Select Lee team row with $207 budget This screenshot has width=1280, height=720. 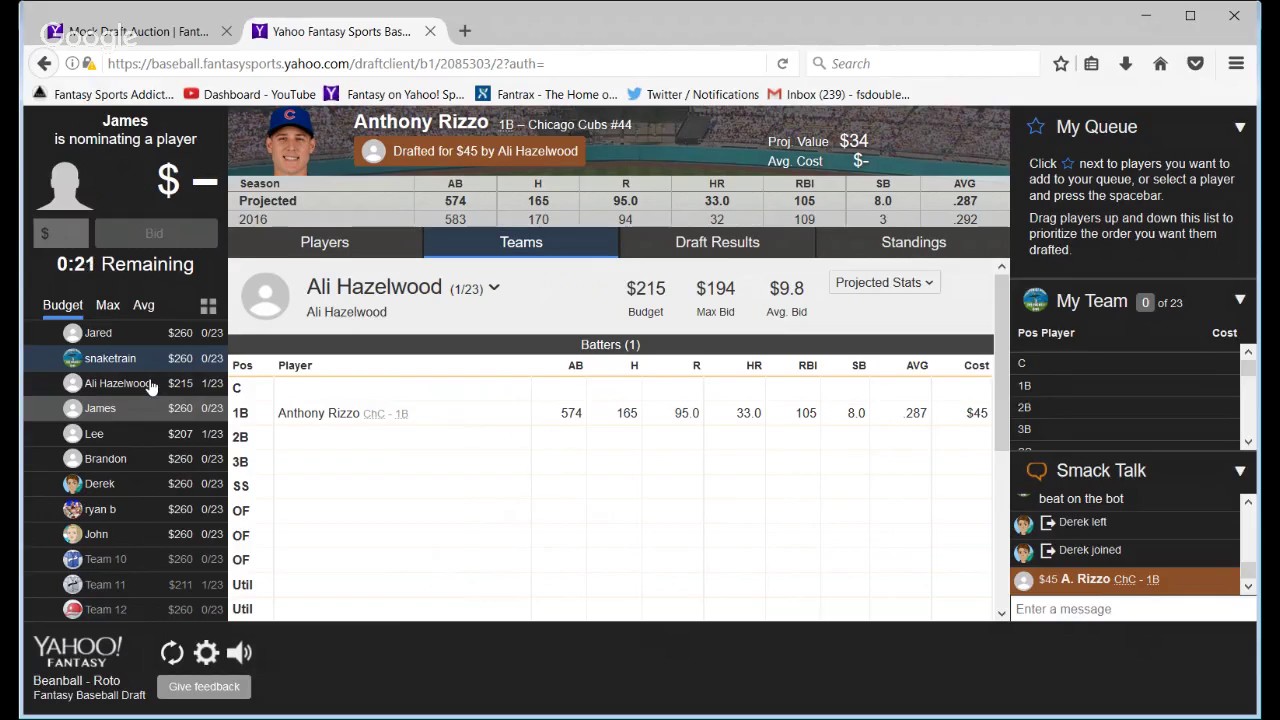(x=127, y=434)
